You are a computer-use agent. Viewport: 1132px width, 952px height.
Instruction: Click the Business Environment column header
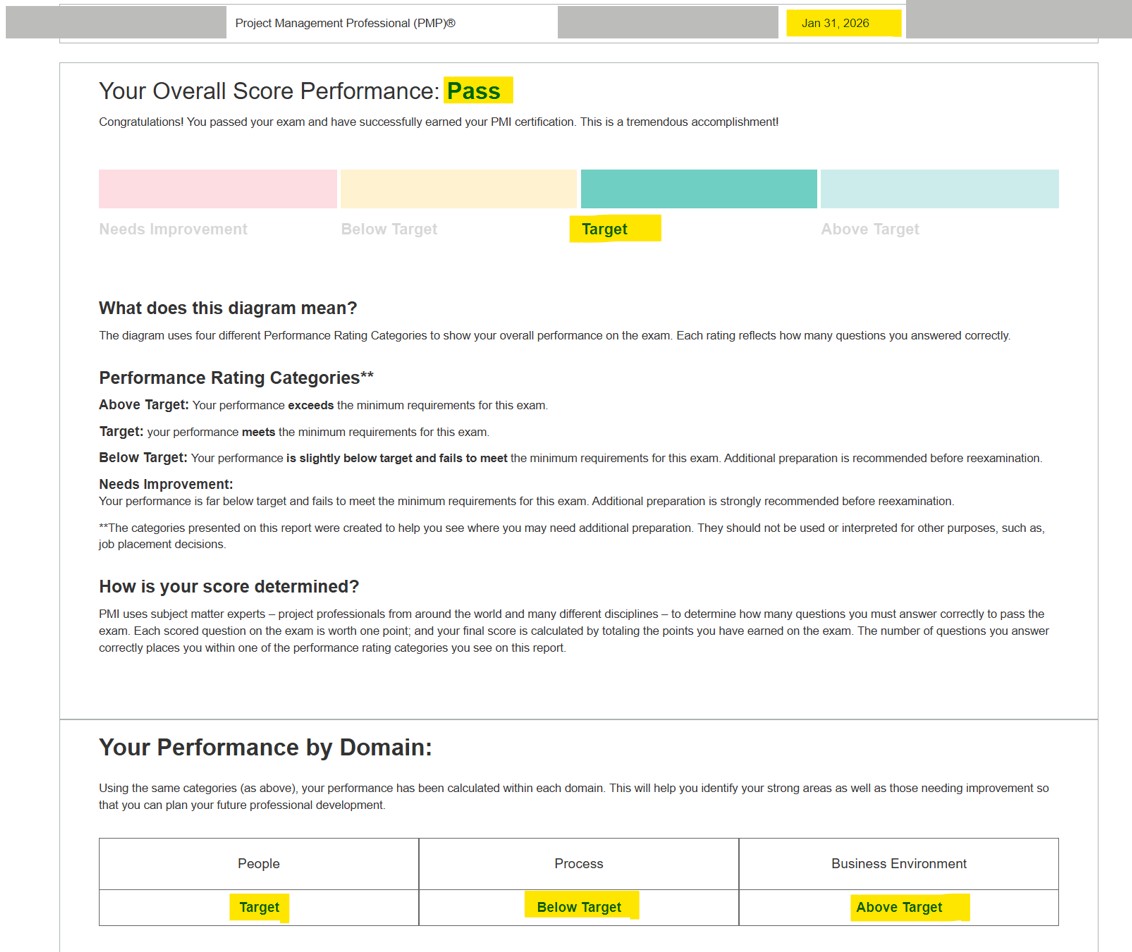[x=899, y=864]
